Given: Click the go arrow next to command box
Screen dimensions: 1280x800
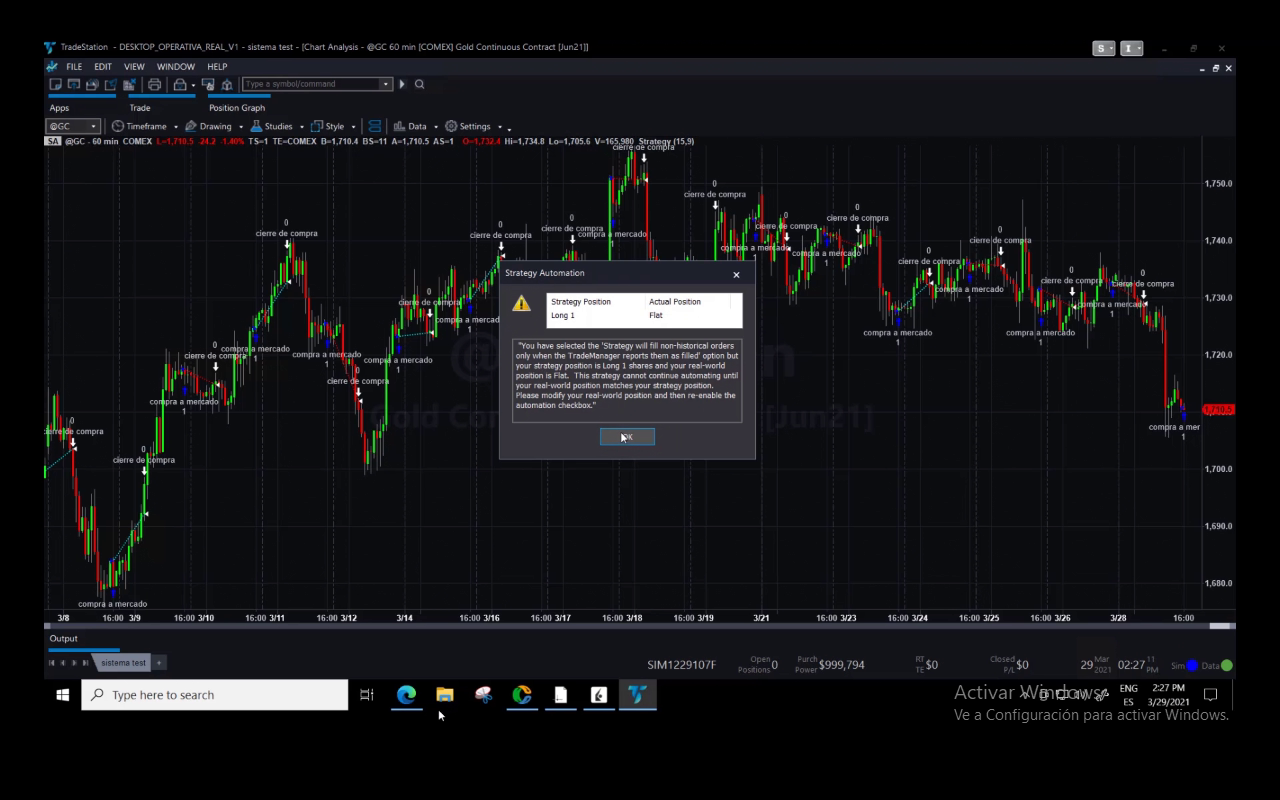Looking at the screenshot, I should pos(402,84).
